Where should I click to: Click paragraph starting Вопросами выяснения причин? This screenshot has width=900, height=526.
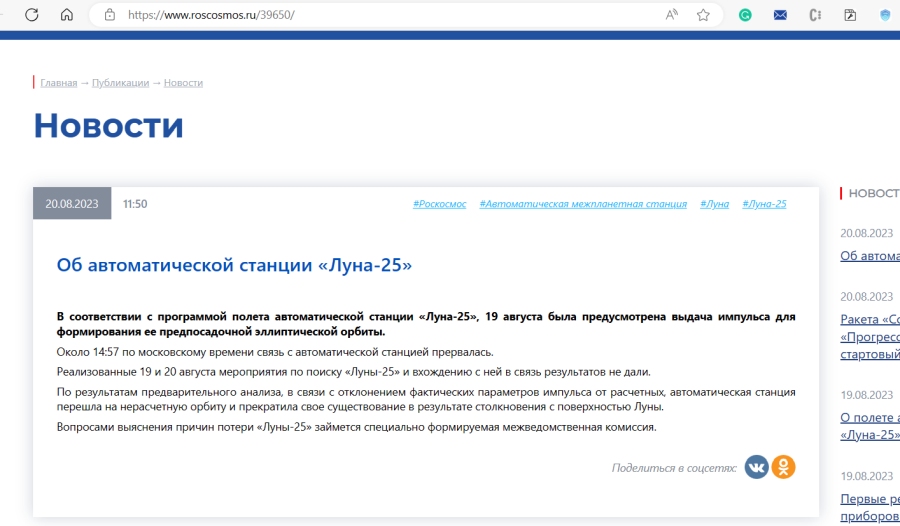[356, 427]
